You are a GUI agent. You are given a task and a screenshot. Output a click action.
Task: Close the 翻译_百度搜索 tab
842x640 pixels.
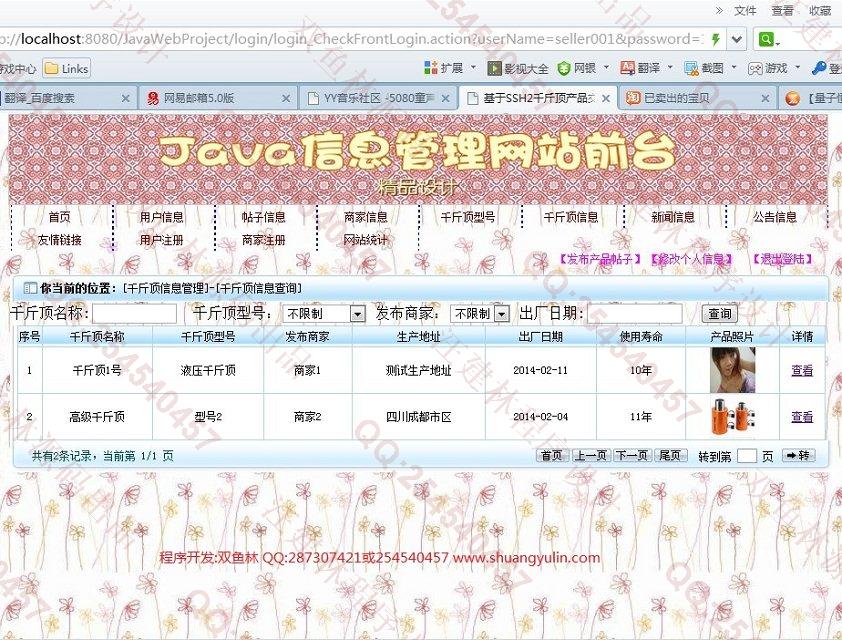tap(126, 98)
